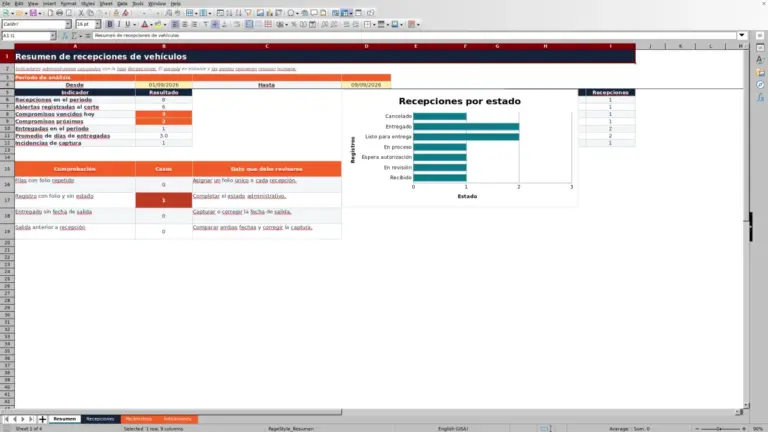Click Merge and Center Cells icon
This screenshot has height=432, width=768.
(249, 24)
